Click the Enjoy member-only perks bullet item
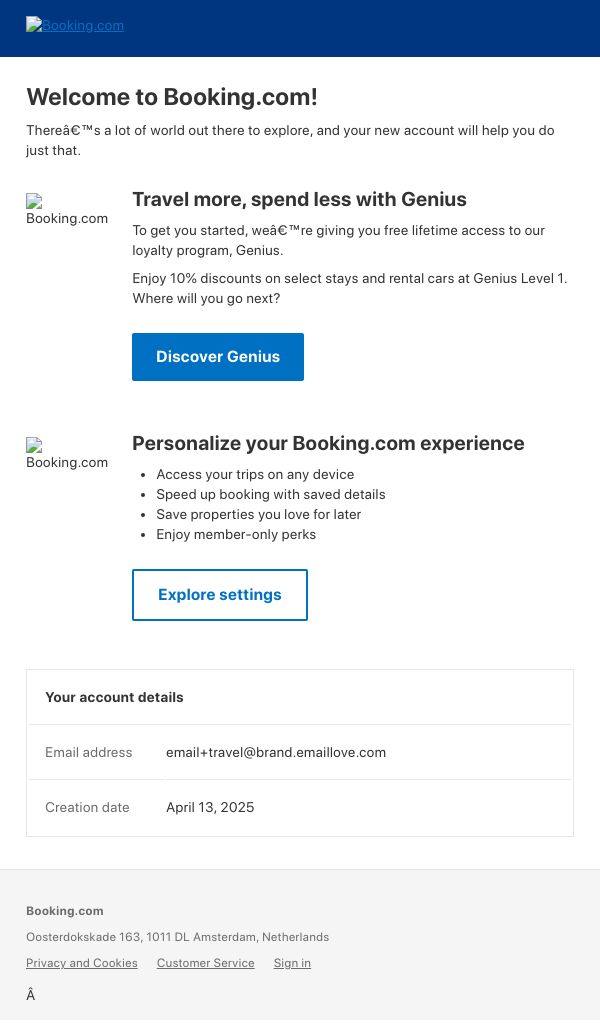 click(236, 535)
